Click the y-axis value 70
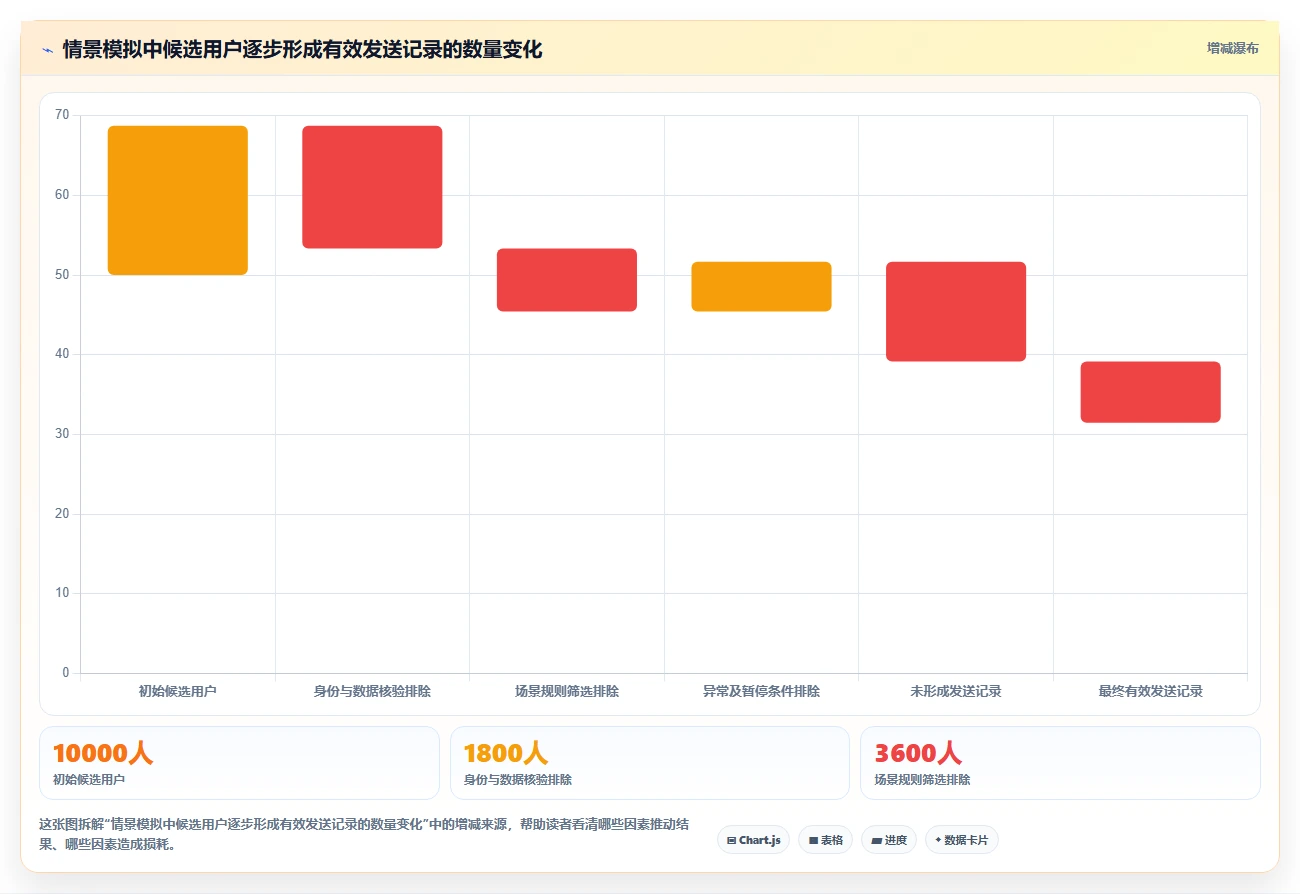 coord(62,115)
